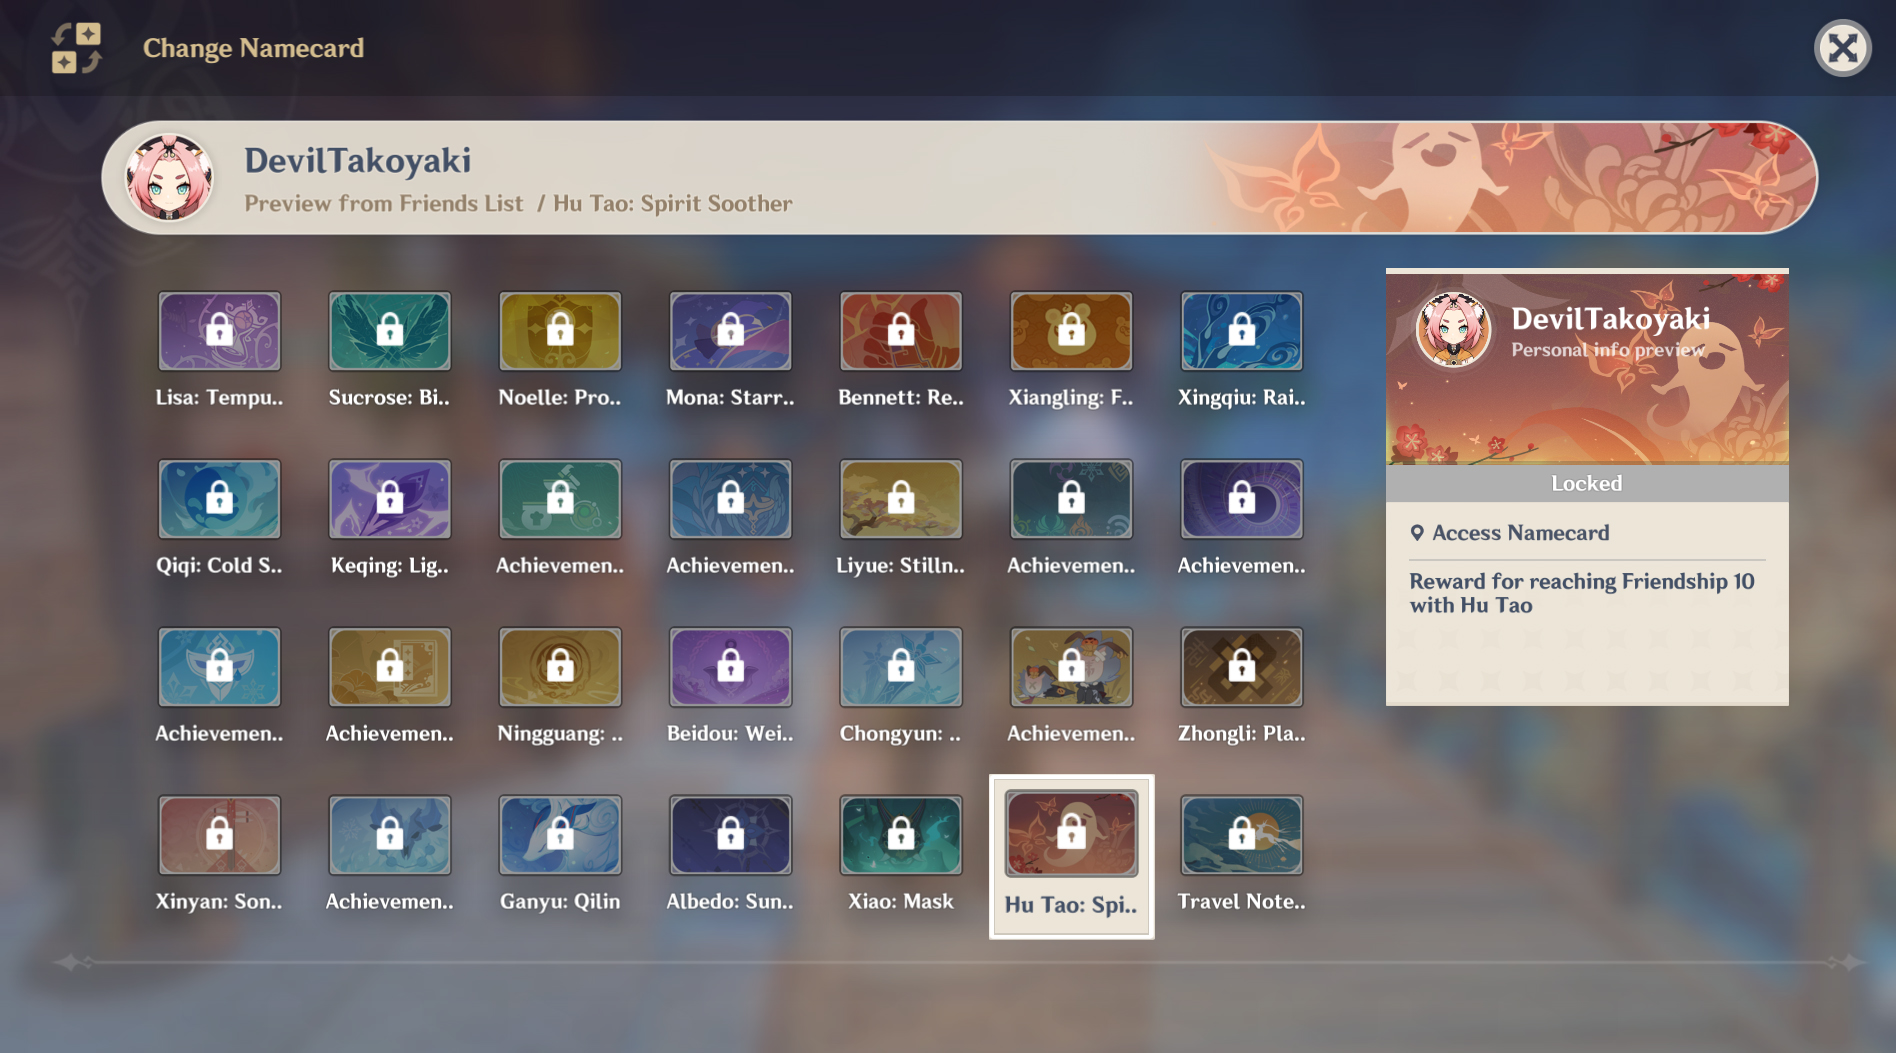This screenshot has width=1896, height=1053.
Task: Pick the Ganyu: Qilin namecard
Action: coord(560,835)
